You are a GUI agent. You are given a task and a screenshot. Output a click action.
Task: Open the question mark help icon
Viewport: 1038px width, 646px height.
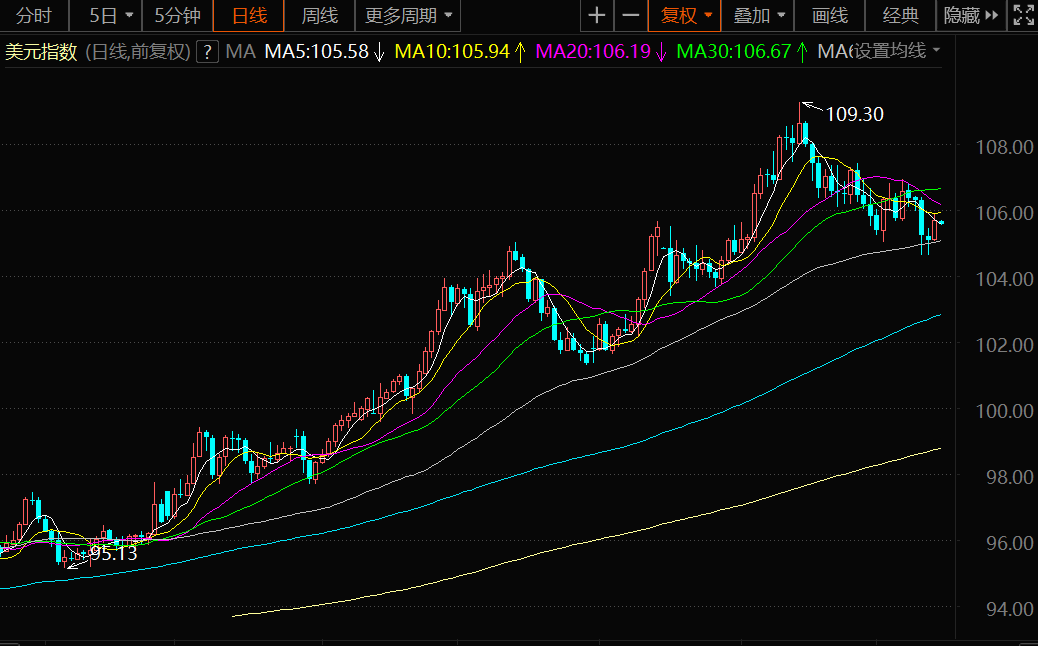(x=207, y=51)
